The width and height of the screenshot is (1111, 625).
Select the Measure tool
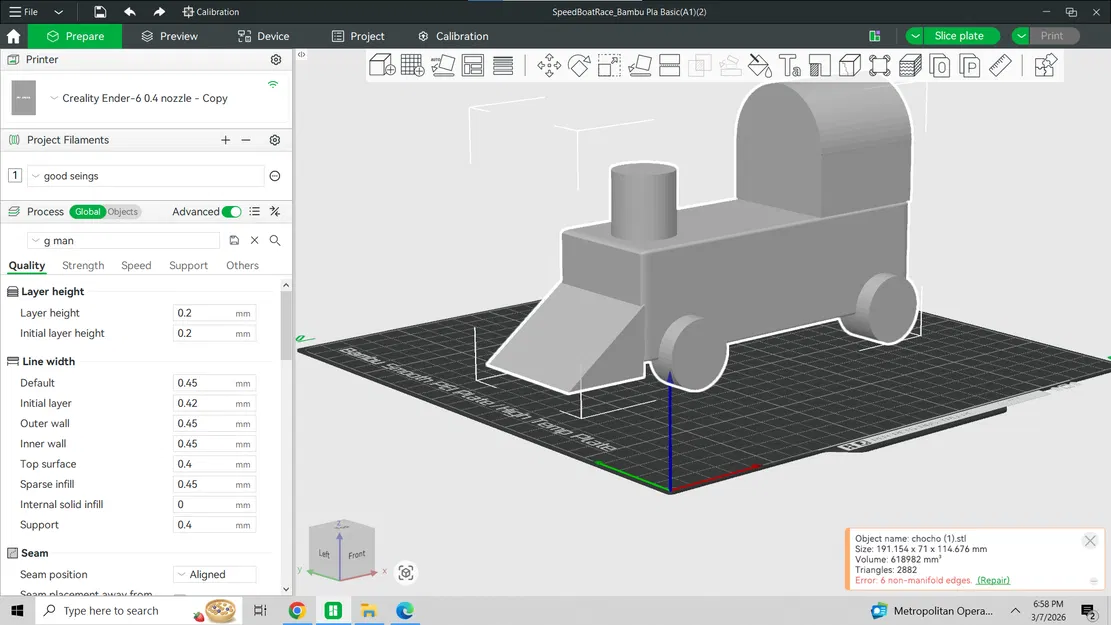pyautogui.click(x=1001, y=65)
